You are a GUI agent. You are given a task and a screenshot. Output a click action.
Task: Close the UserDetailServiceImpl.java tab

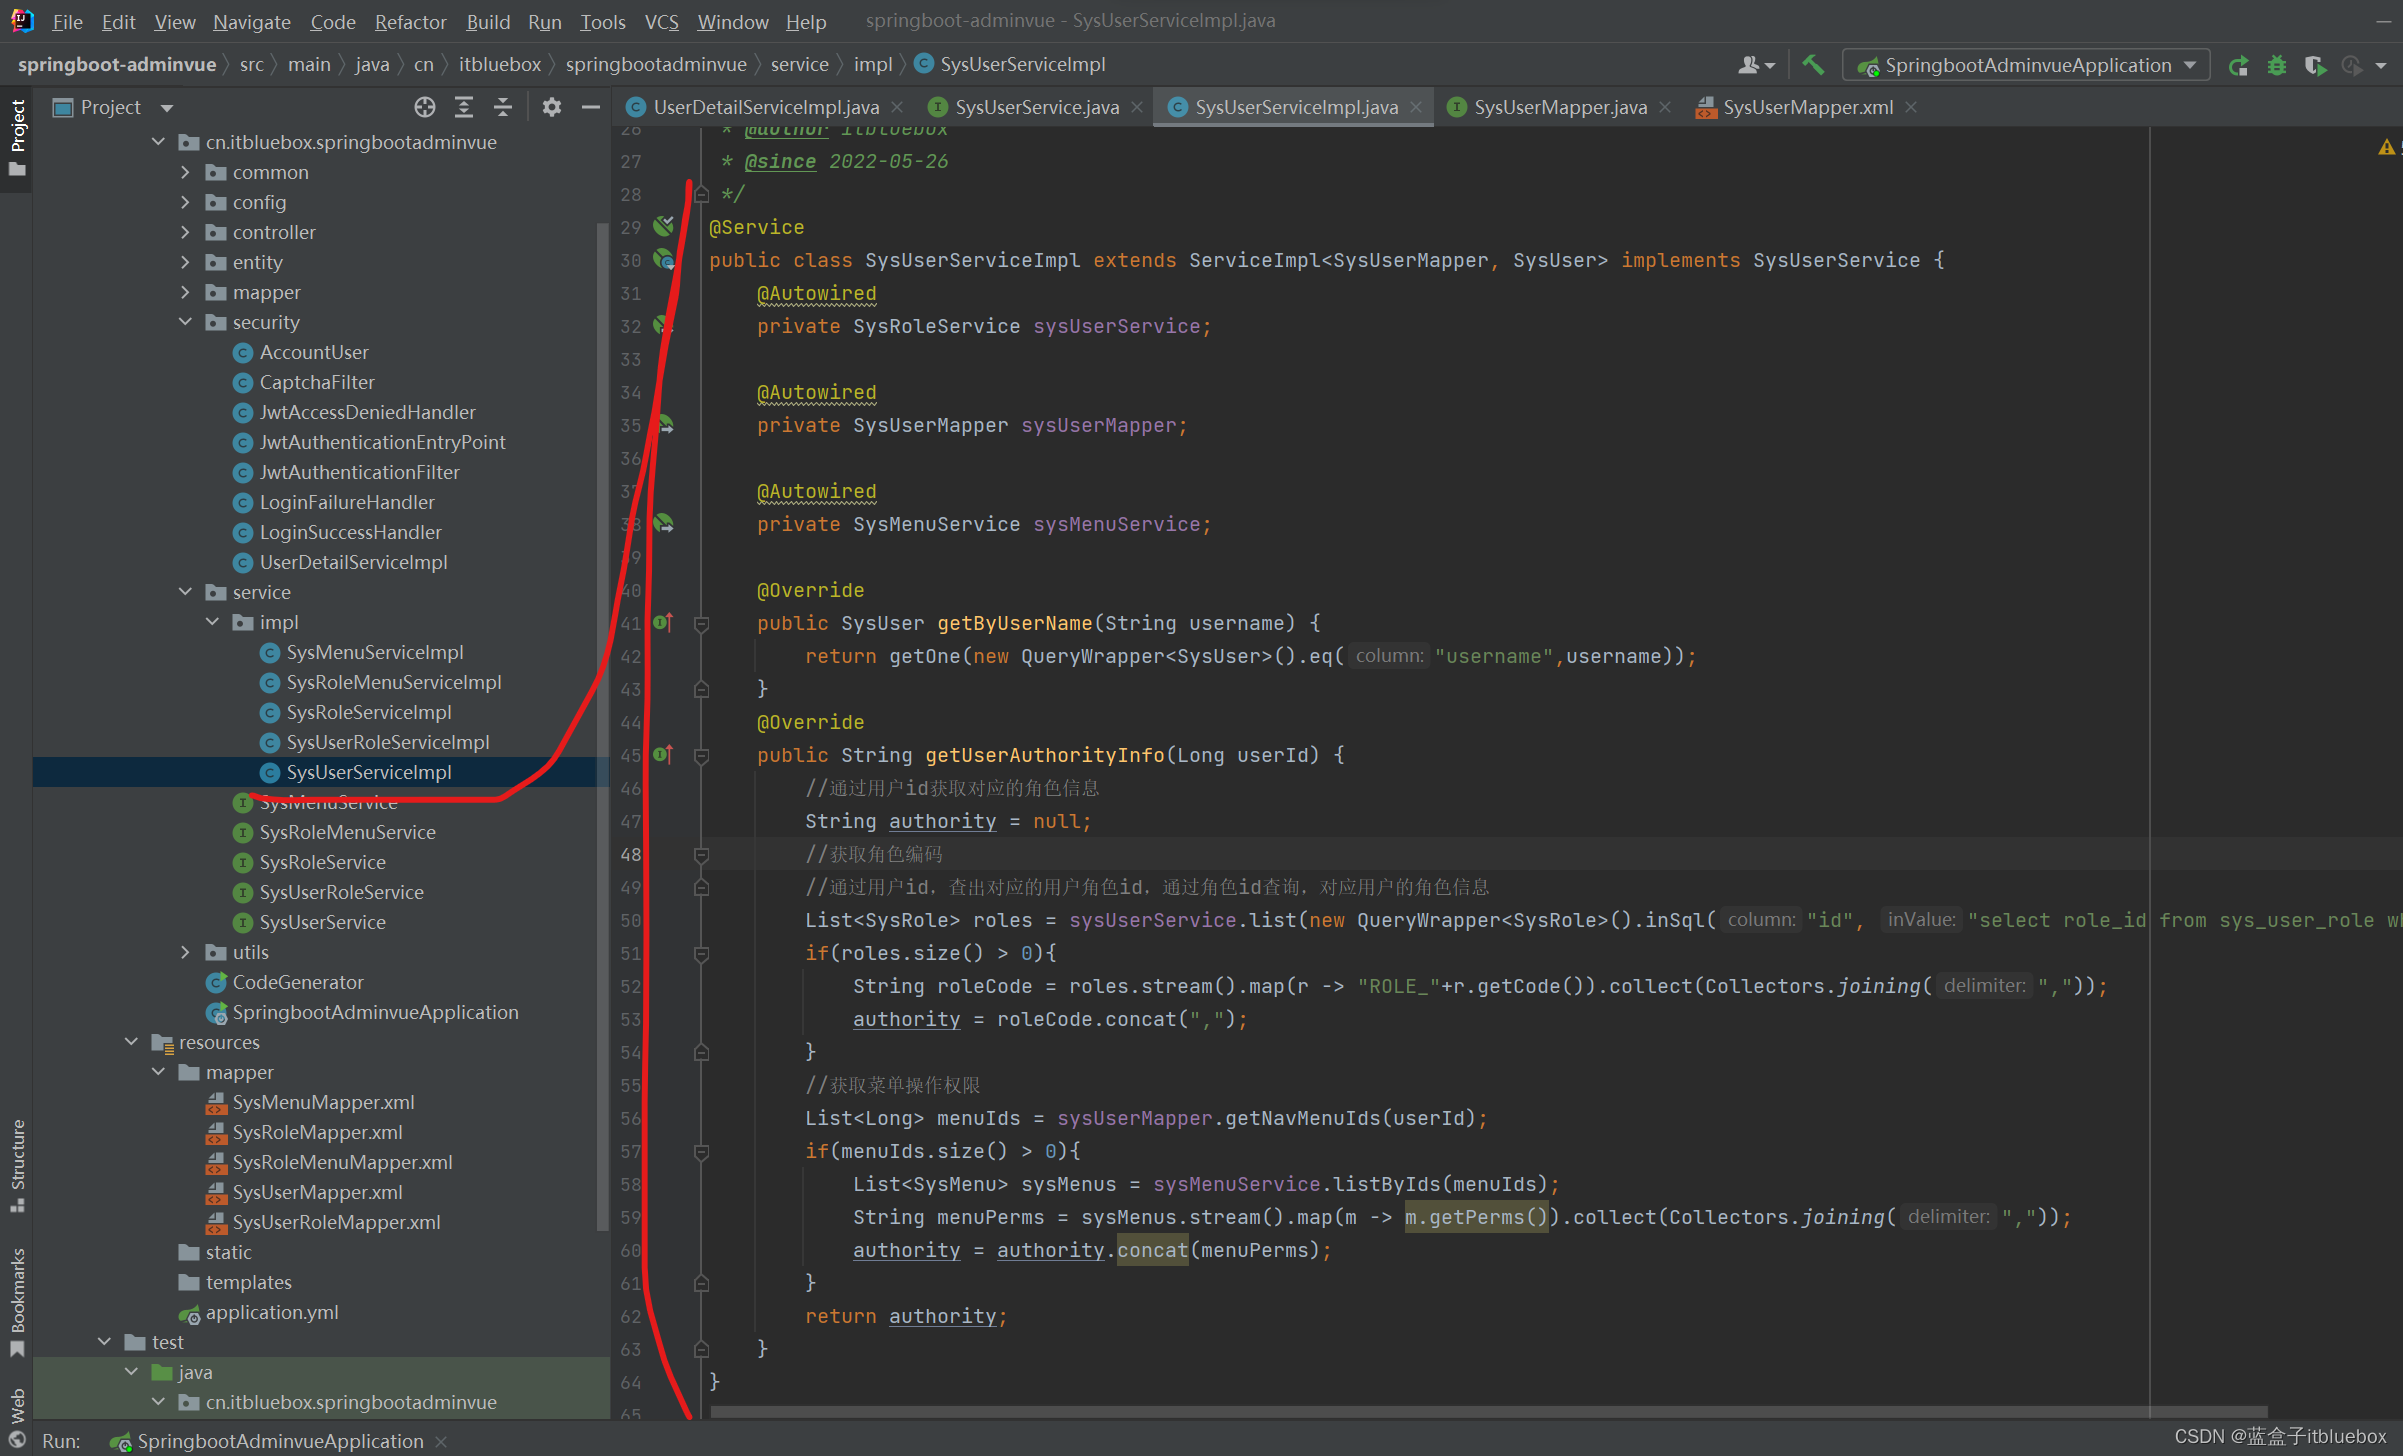[897, 107]
